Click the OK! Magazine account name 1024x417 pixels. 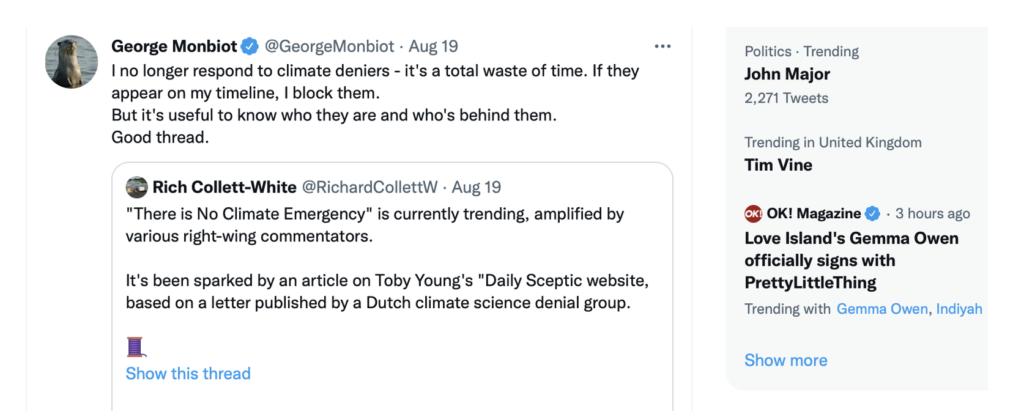tap(814, 213)
